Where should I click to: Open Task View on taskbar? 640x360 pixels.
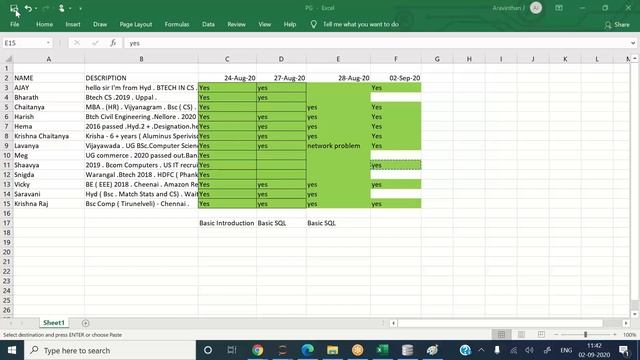(x=232, y=350)
